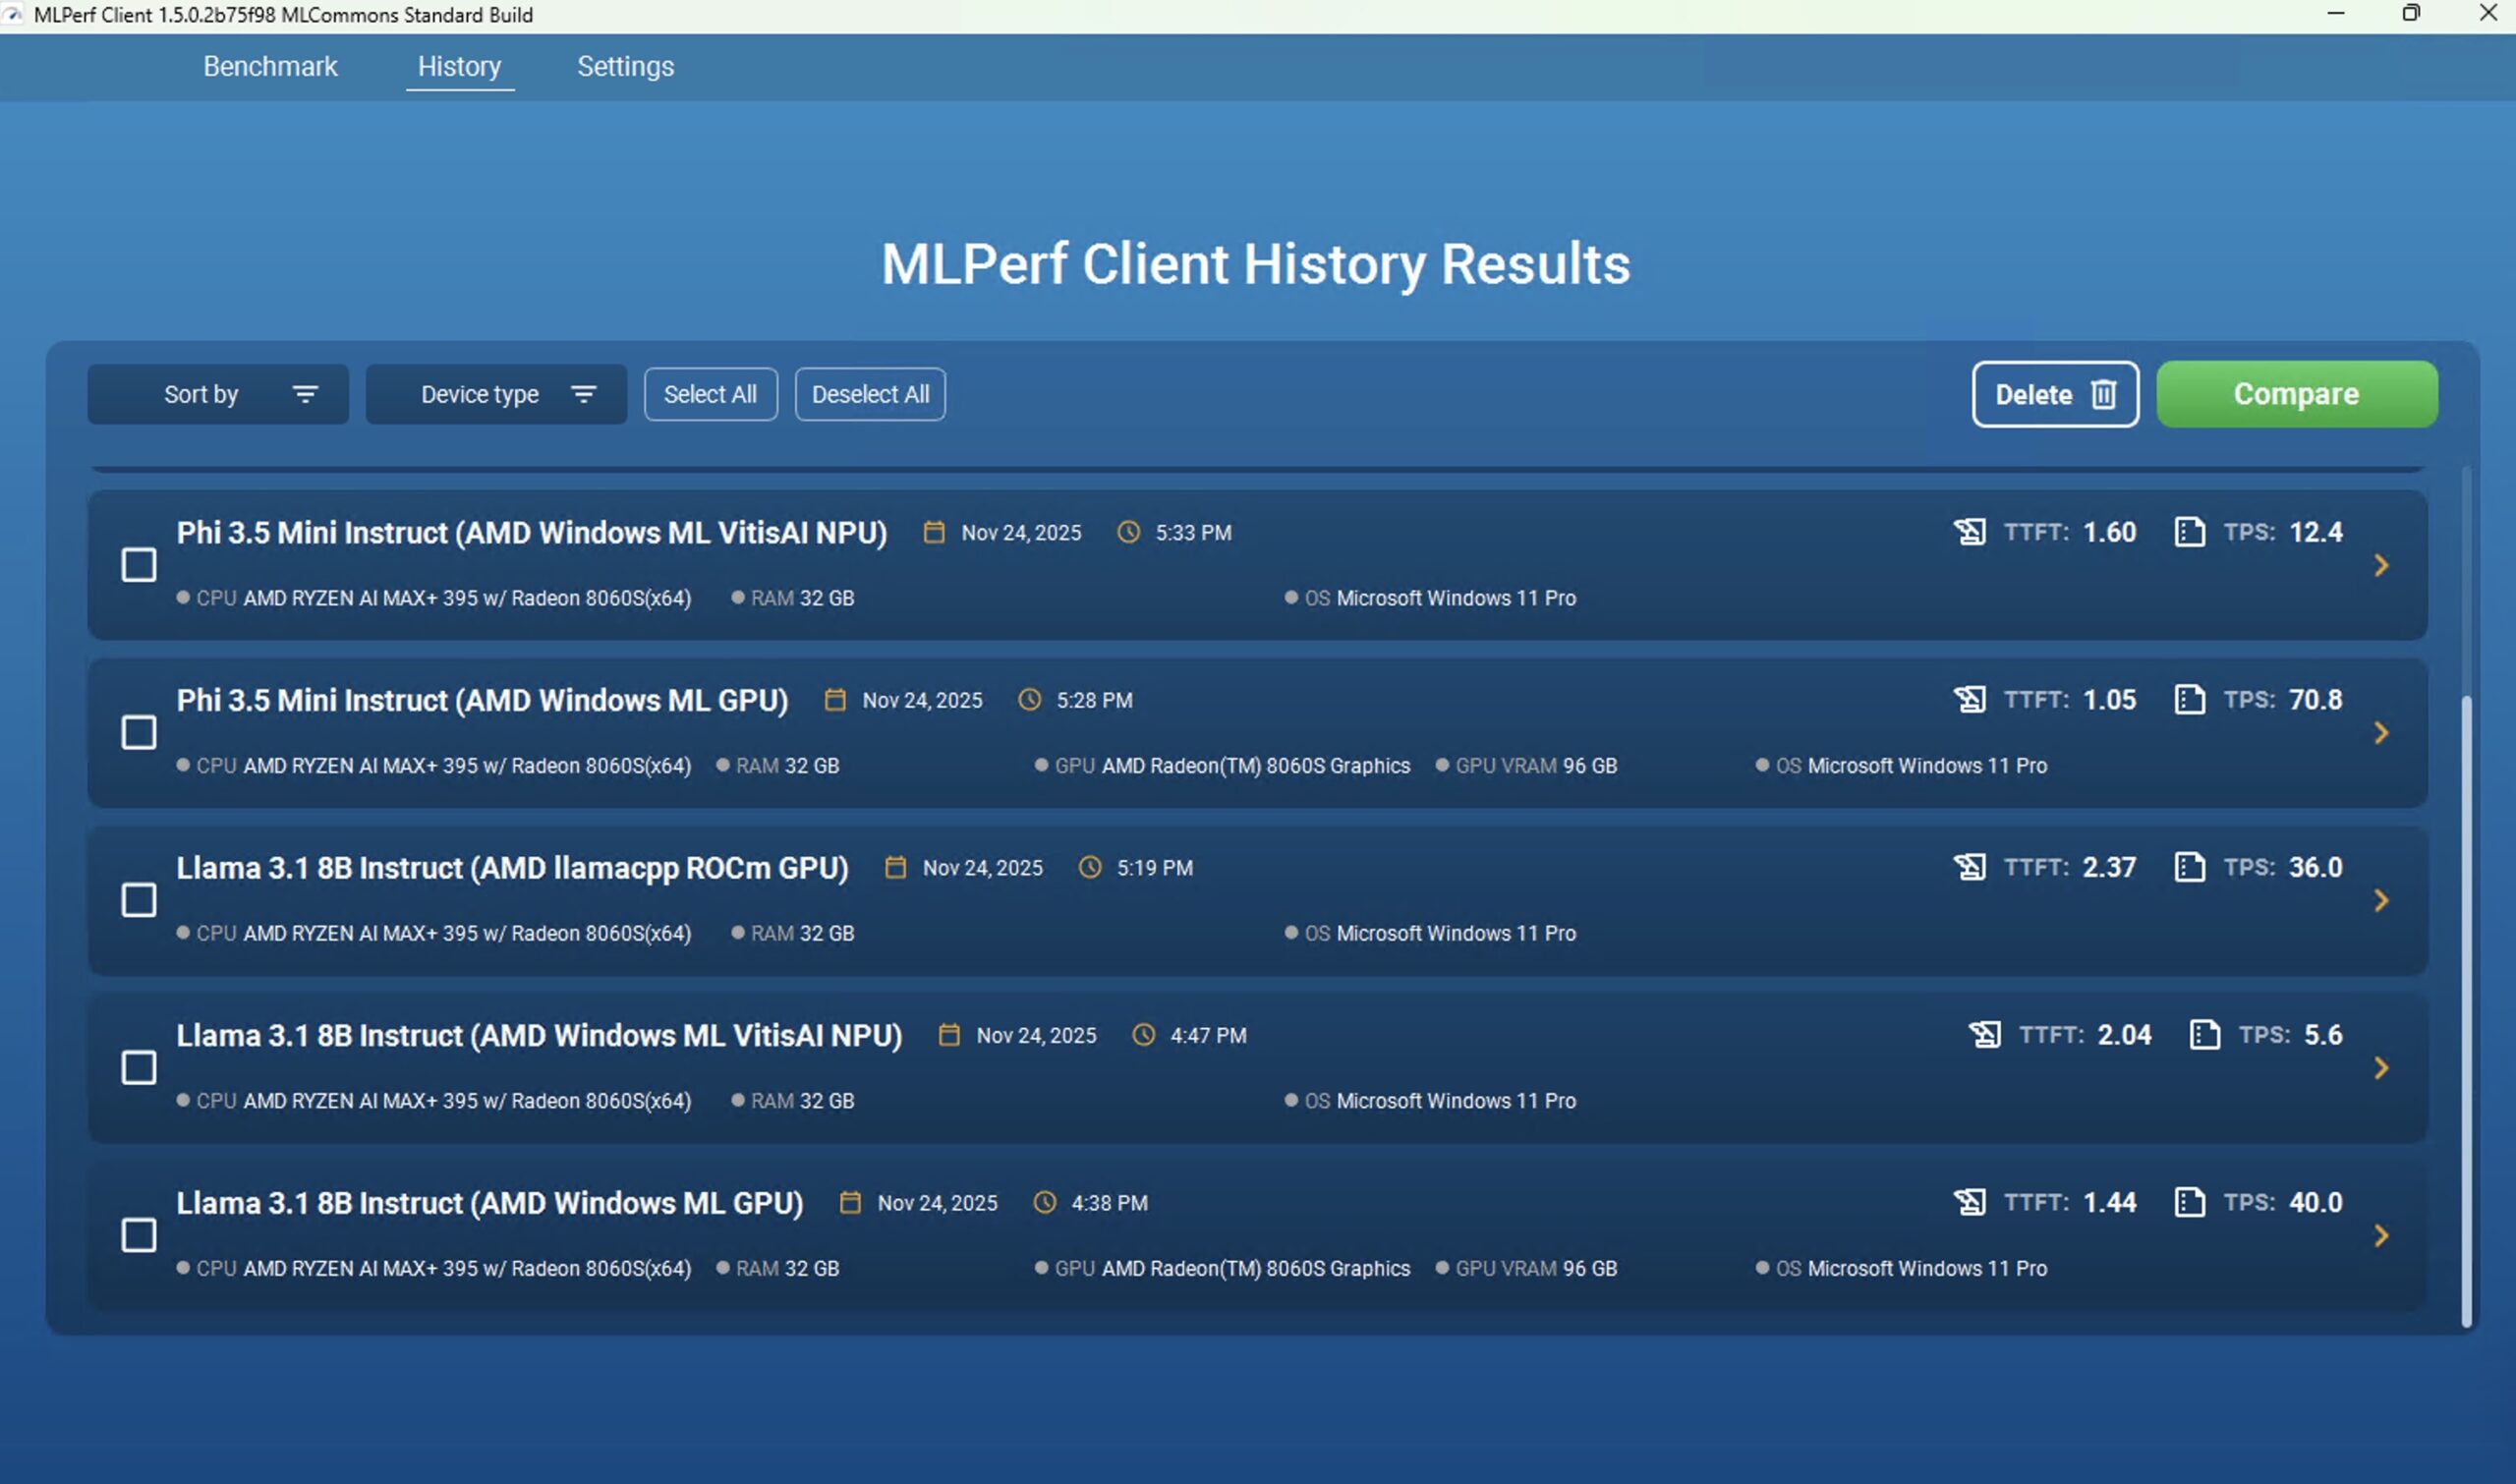This screenshot has height=1484, width=2516.
Task: Select the Llama 3.1 8B Windows ML GPU checkbox
Action: [x=139, y=1235]
